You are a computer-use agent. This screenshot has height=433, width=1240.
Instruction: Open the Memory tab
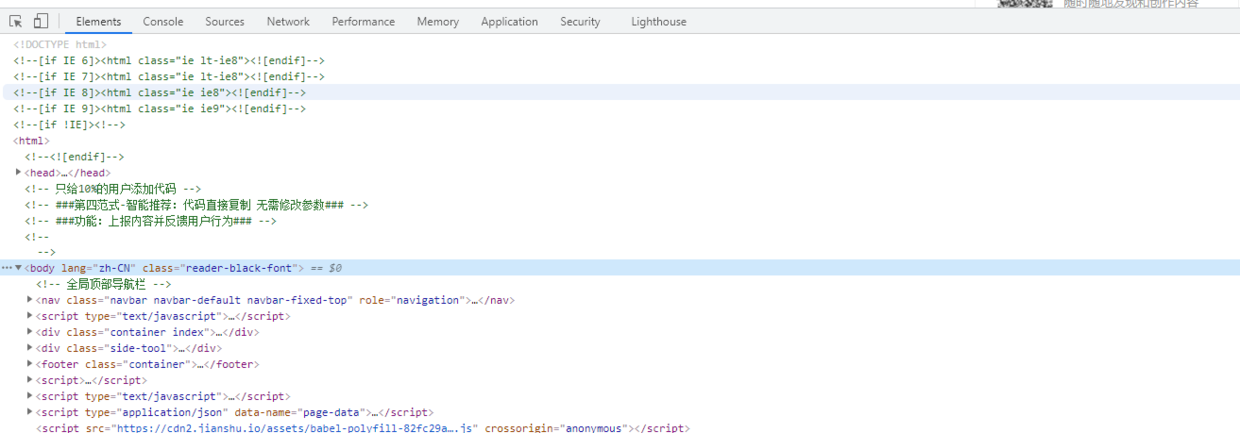[x=438, y=21]
